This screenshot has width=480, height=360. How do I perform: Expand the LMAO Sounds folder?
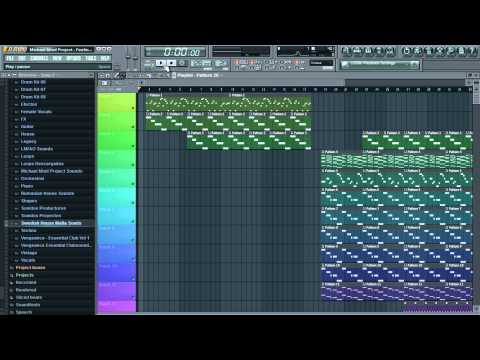coord(37,149)
